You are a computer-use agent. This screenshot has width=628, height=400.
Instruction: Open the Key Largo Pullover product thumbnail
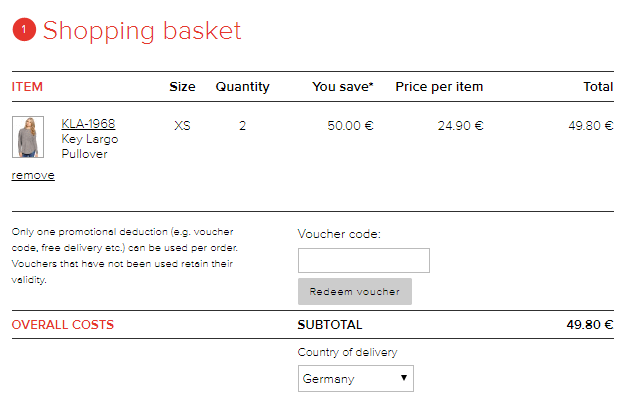pyautogui.click(x=28, y=137)
